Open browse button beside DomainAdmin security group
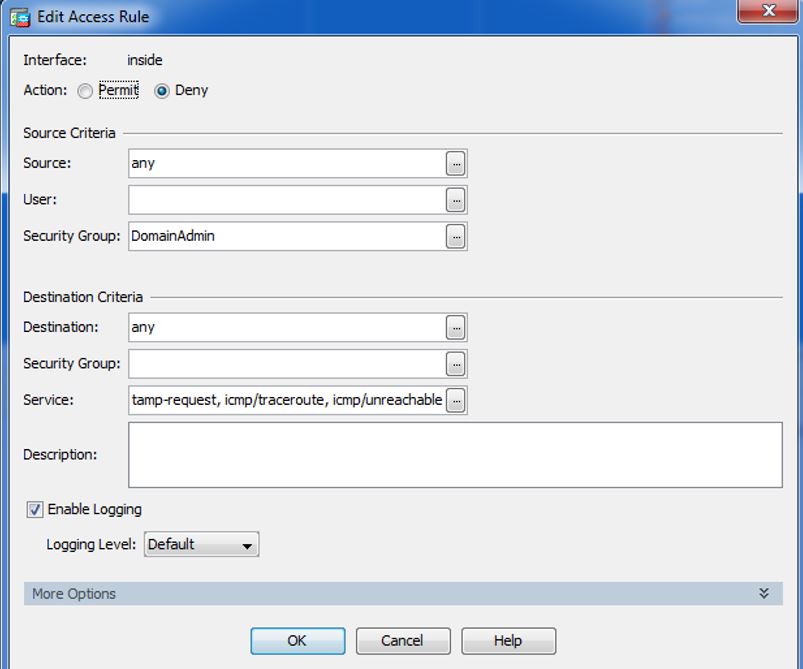This screenshot has height=669, width=803. pos(455,237)
